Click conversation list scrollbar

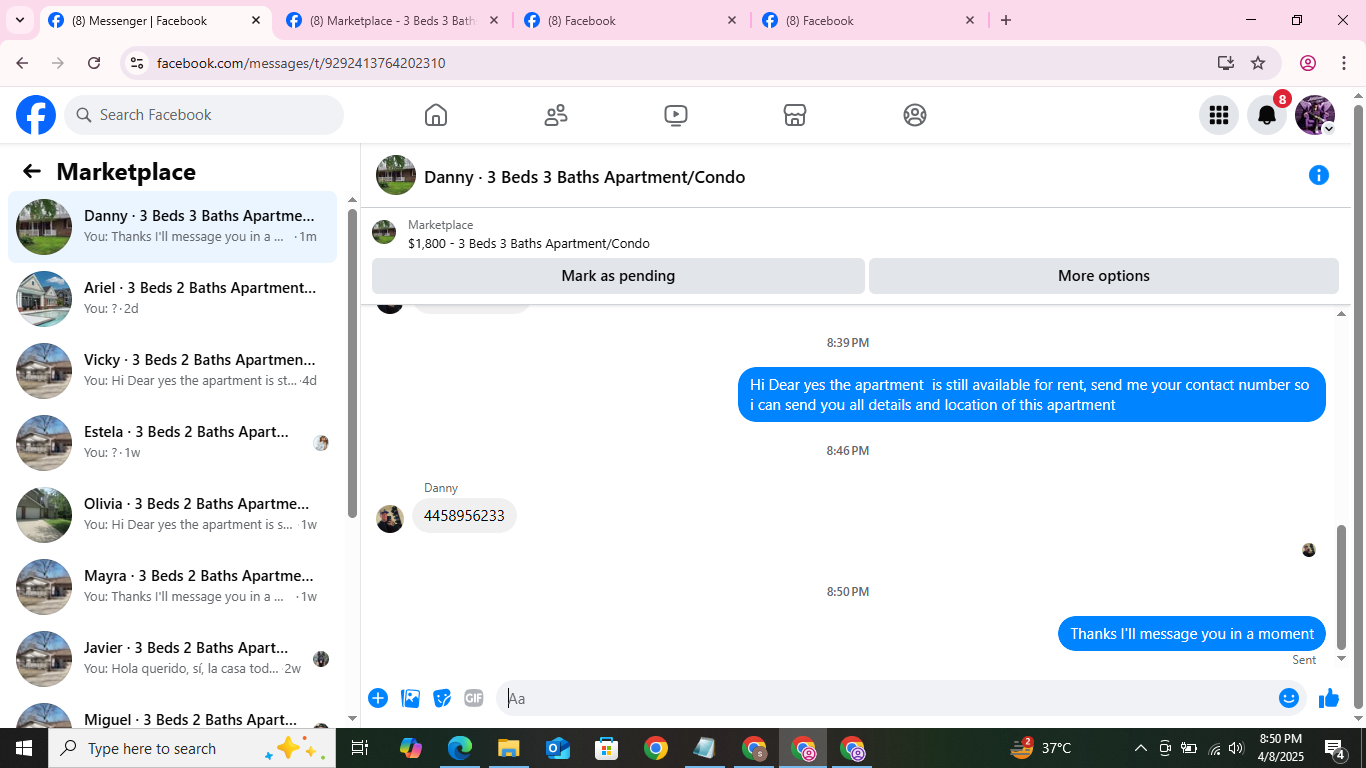(x=352, y=362)
